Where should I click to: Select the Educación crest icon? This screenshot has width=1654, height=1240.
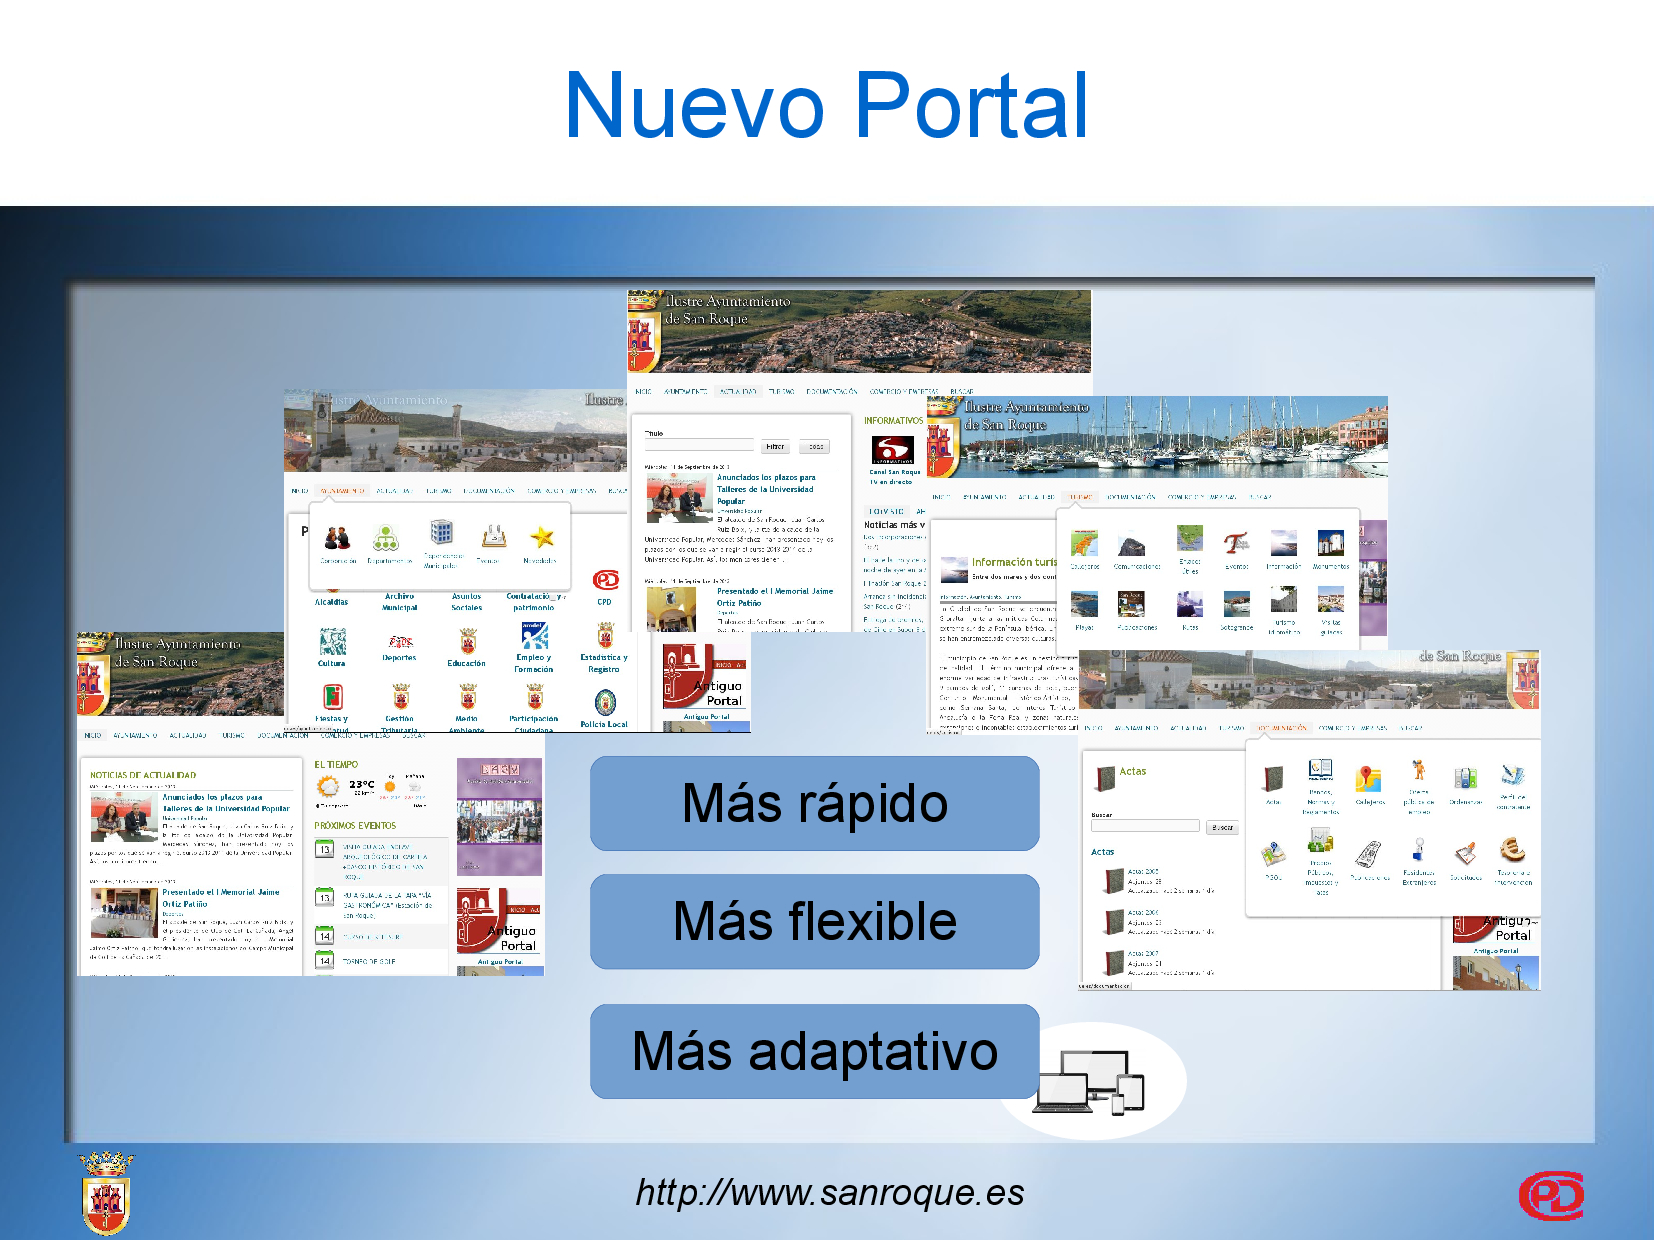(x=467, y=641)
